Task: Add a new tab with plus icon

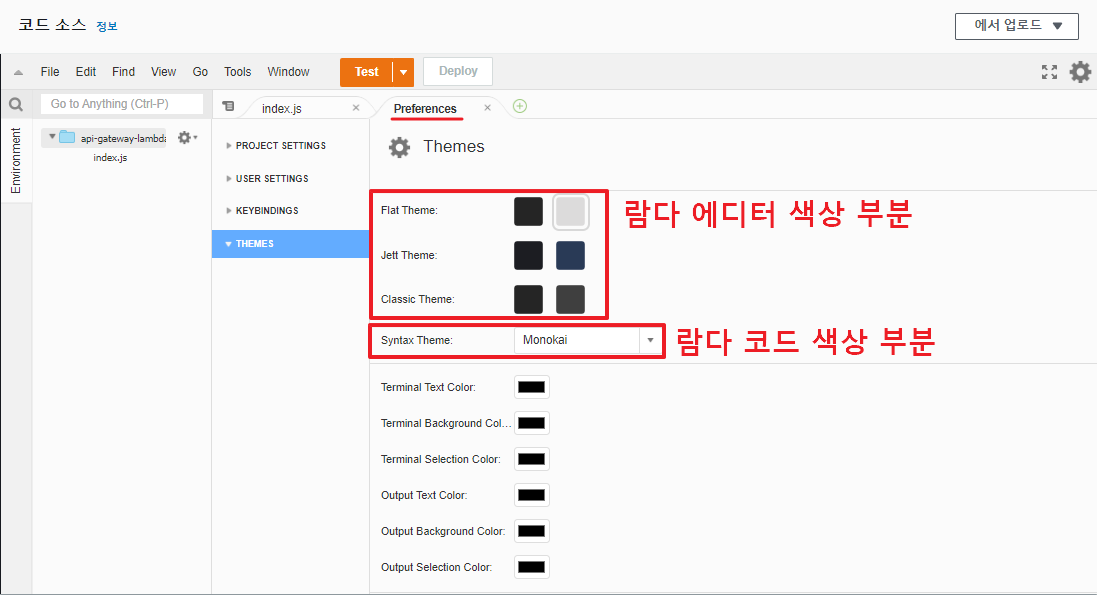Action: [519, 106]
